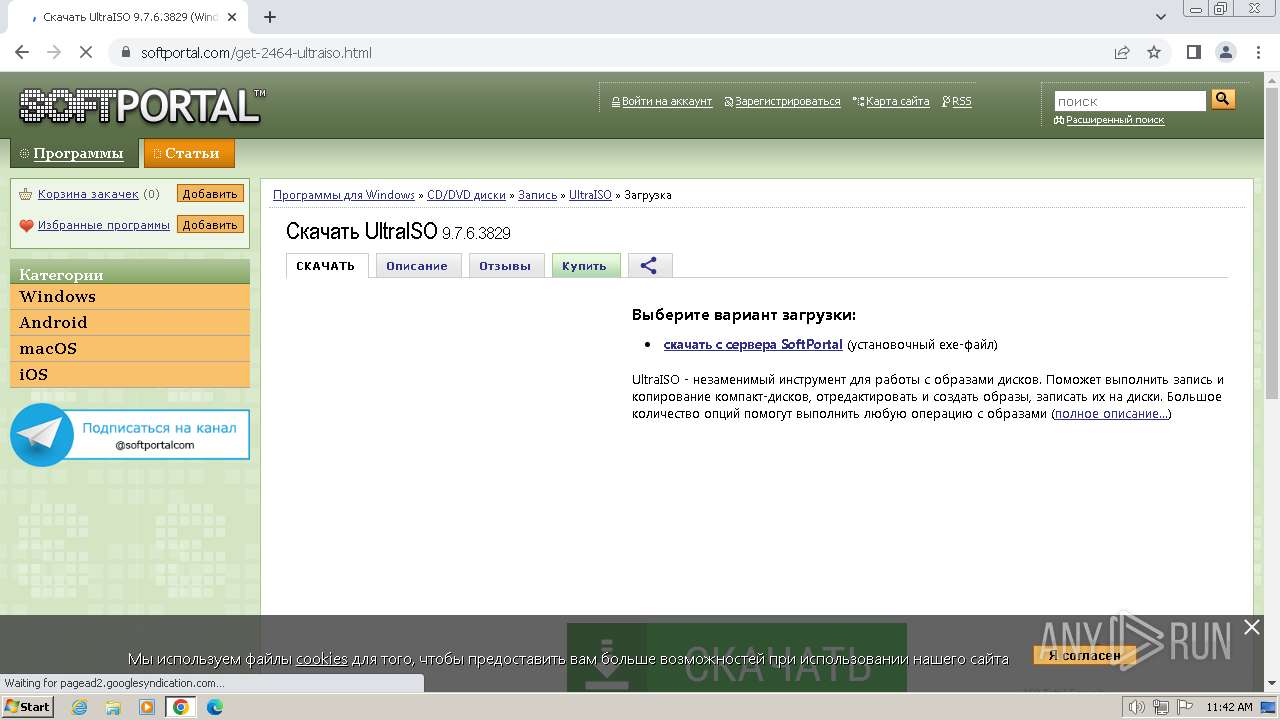Open the Chrome profile avatar
This screenshot has width=1280, height=720.
(1225, 52)
